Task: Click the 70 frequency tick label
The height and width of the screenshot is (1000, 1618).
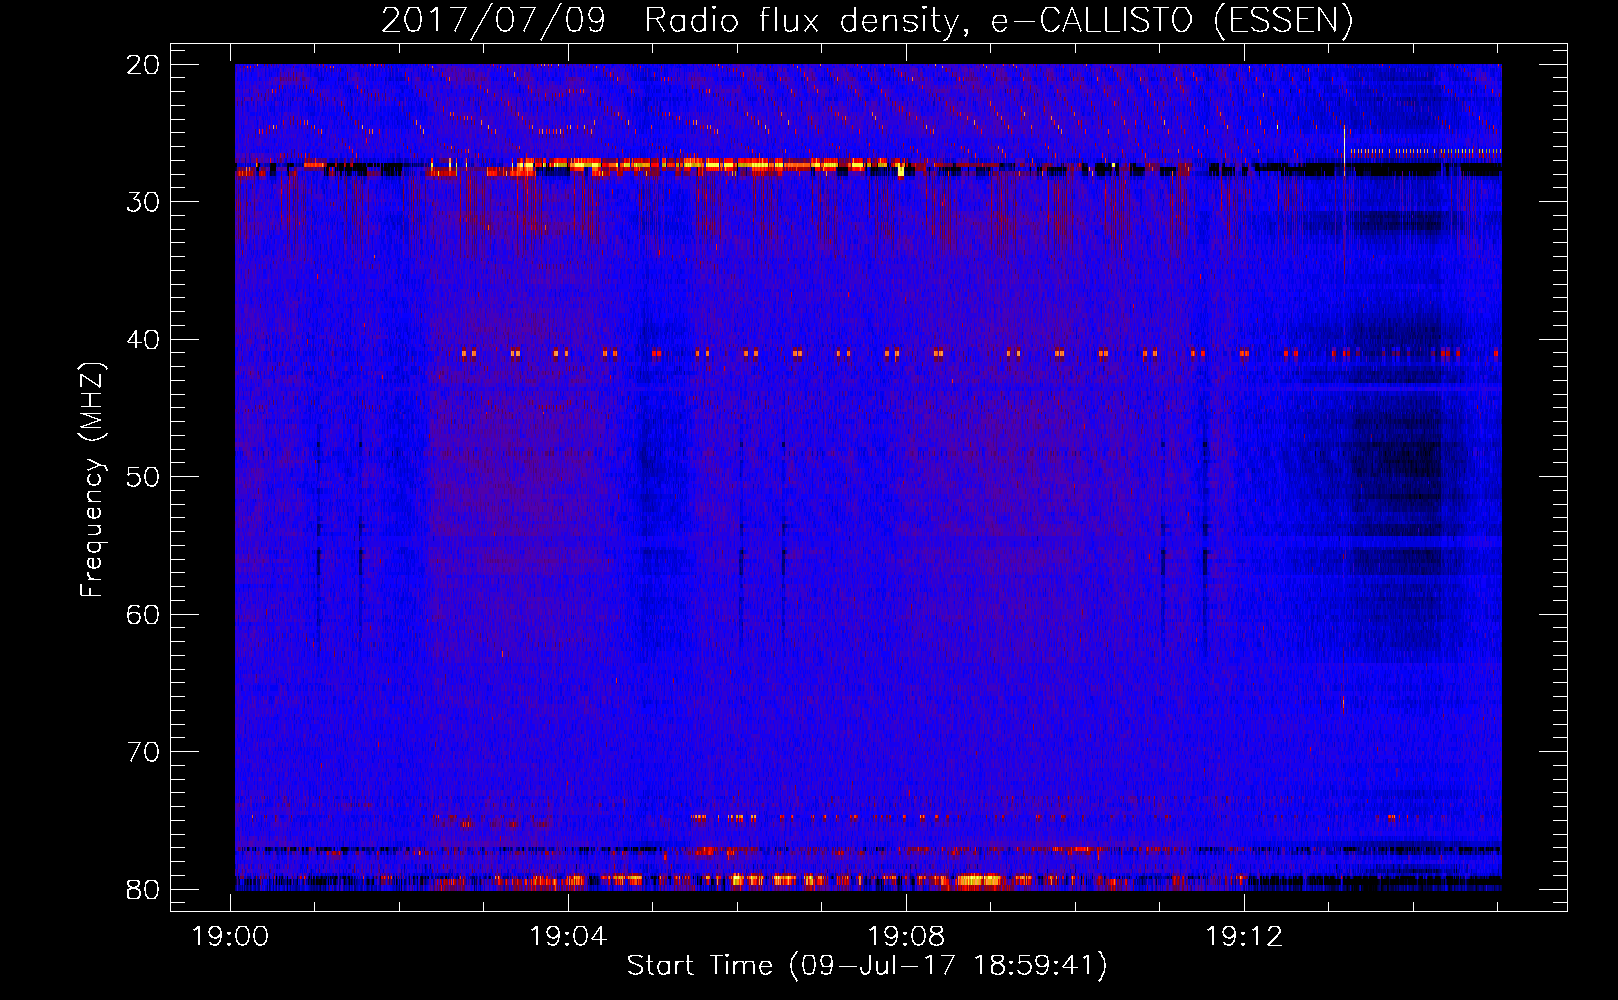Action: [x=144, y=752]
